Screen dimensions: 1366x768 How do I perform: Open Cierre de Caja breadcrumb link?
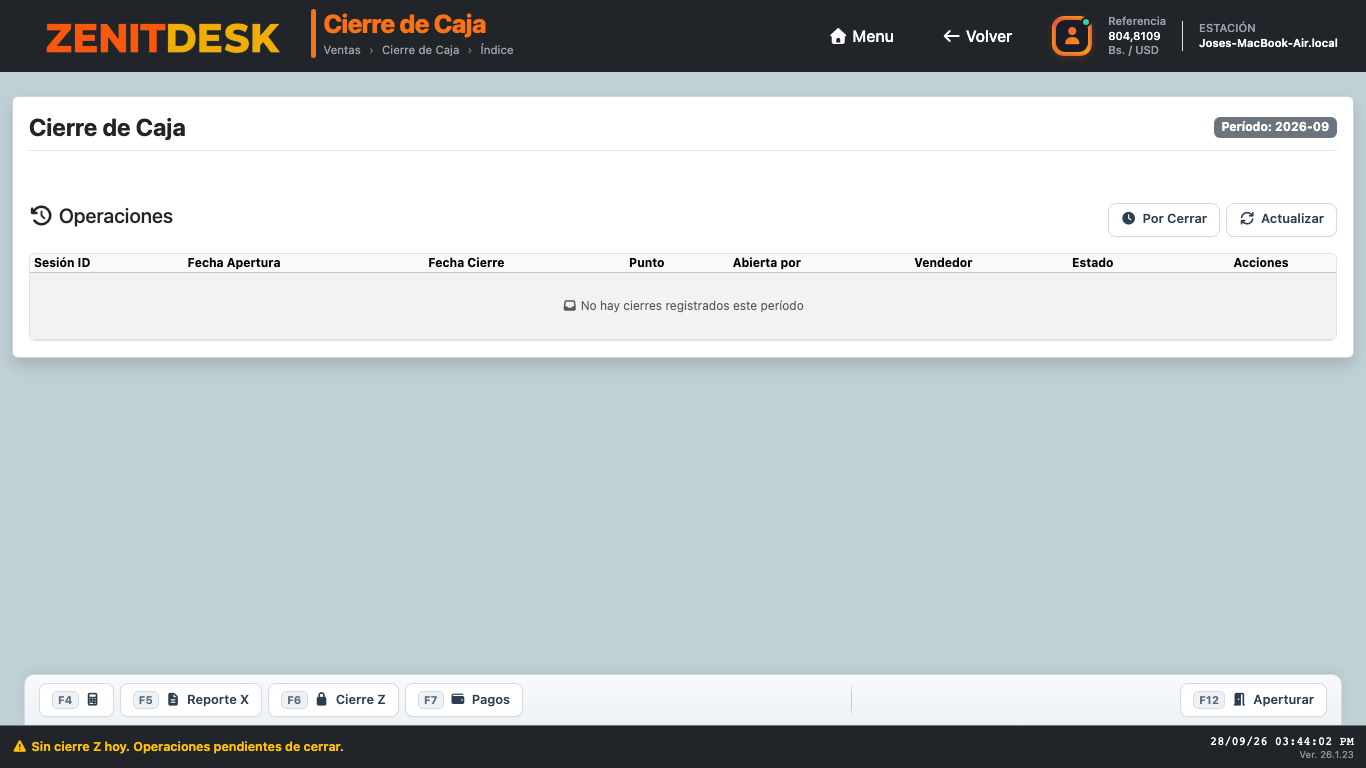(x=420, y=50)
